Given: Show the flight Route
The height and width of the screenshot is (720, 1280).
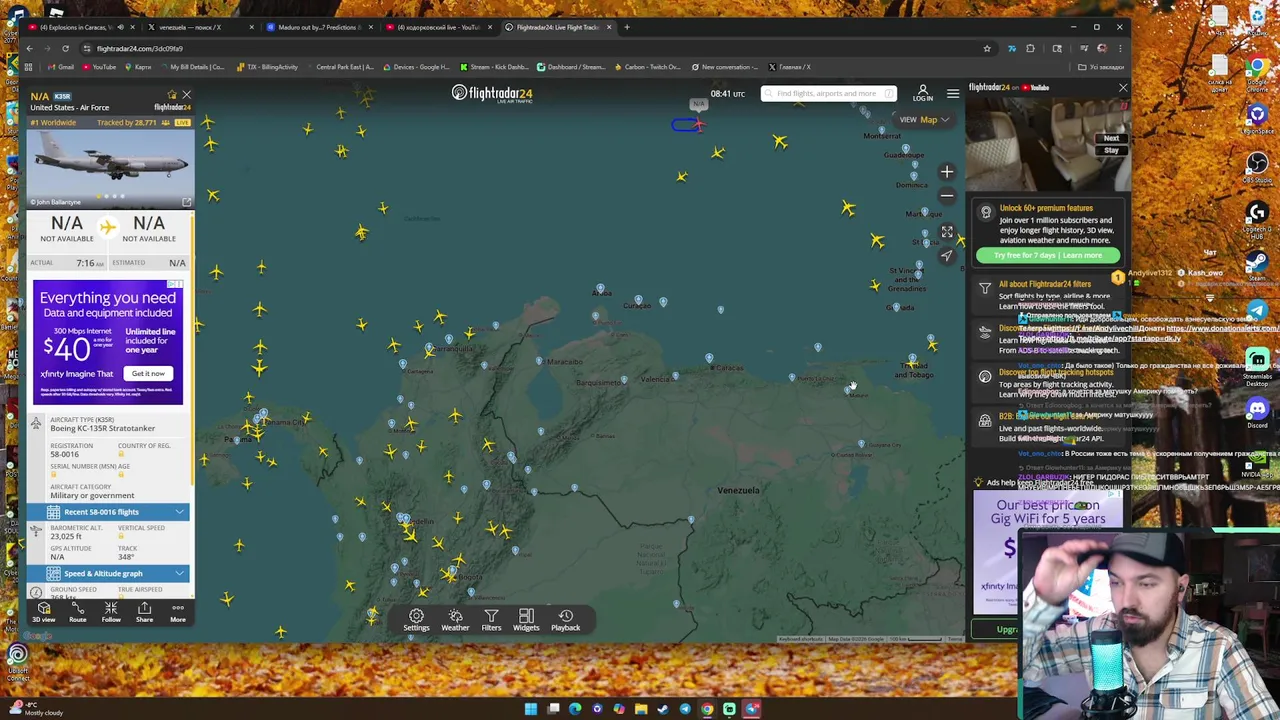Looking at the screenshot, I should pyautogui.click(x=77, y=612).
